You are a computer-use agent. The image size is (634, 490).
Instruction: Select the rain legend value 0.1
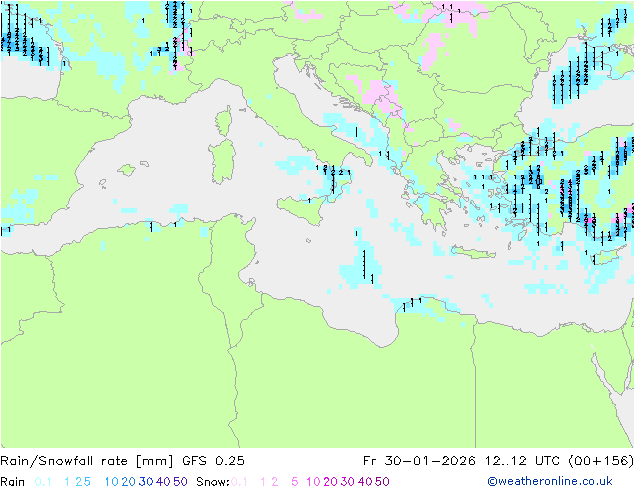tap(43, 482)
